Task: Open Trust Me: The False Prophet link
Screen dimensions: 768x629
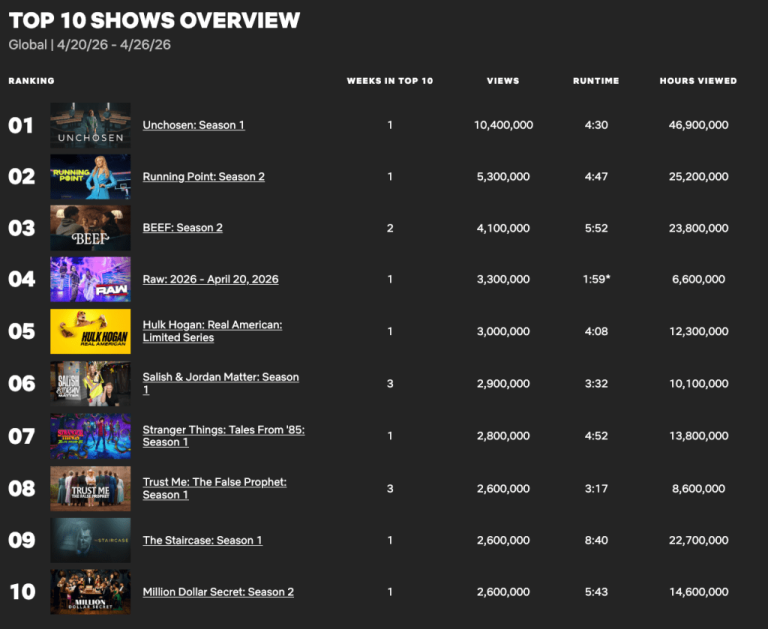Action: (x=215, y=488)
